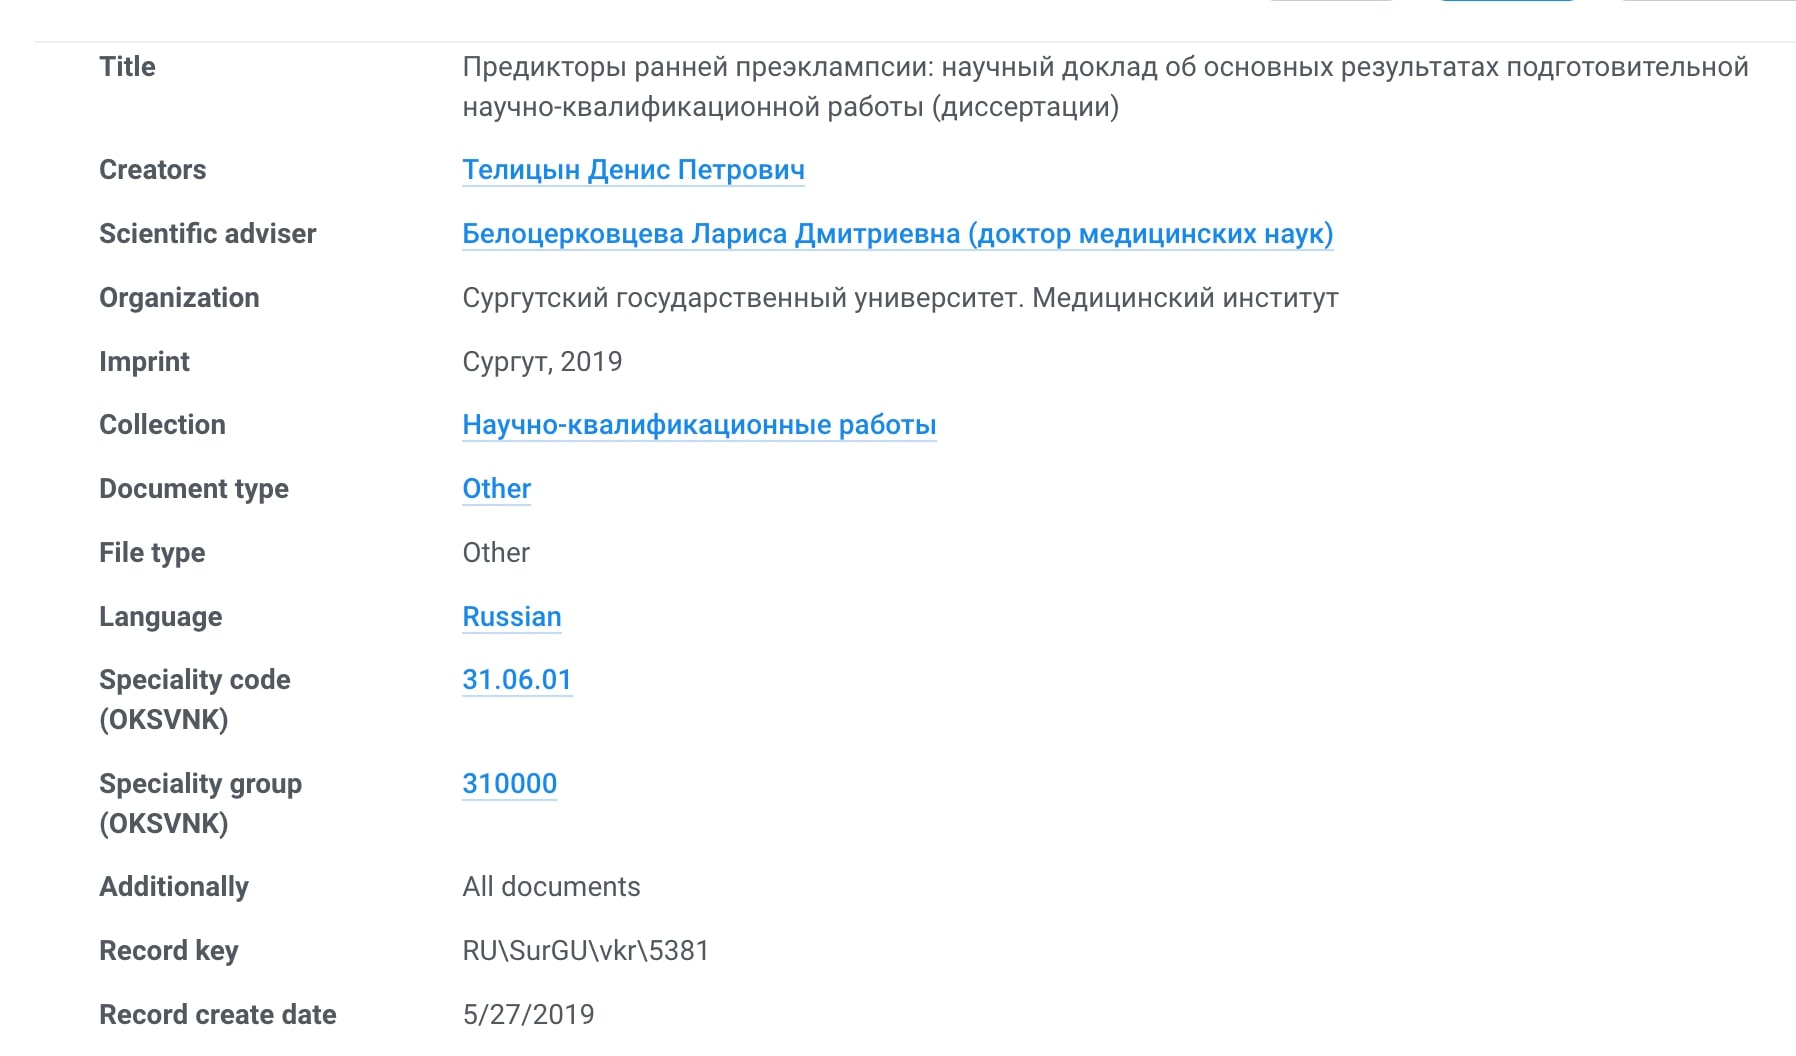Click the 'Collection' field label
Image resolution: width=1796 pixels, height=1056 pixels.
coord(162,425)
